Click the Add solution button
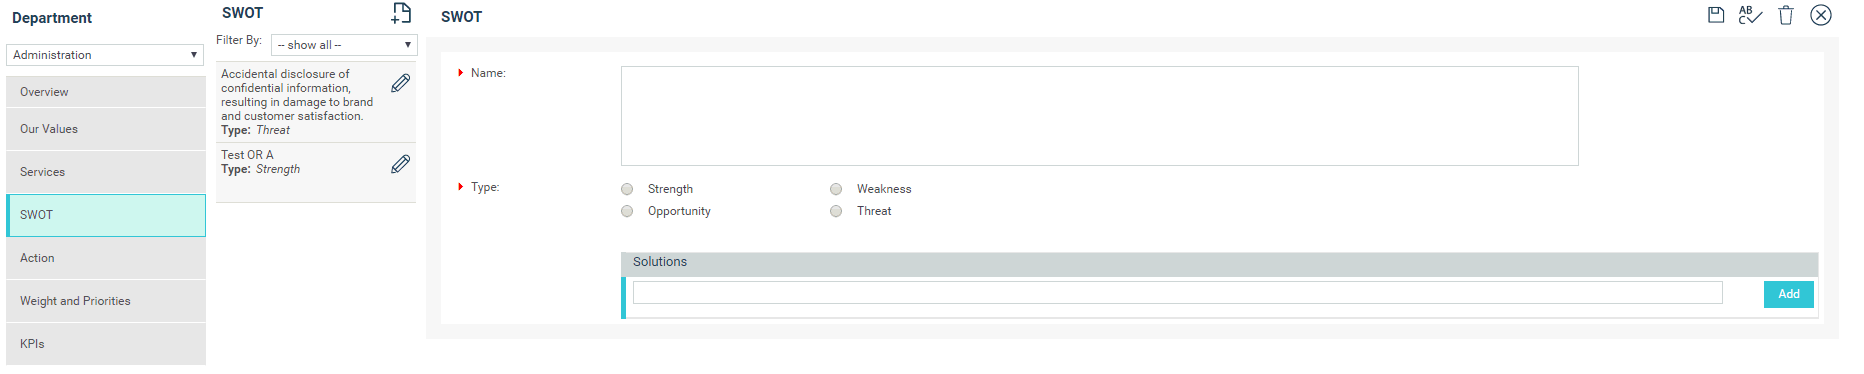Image resolution: width=1864 pixels, height=374 pixels. 1789,294
